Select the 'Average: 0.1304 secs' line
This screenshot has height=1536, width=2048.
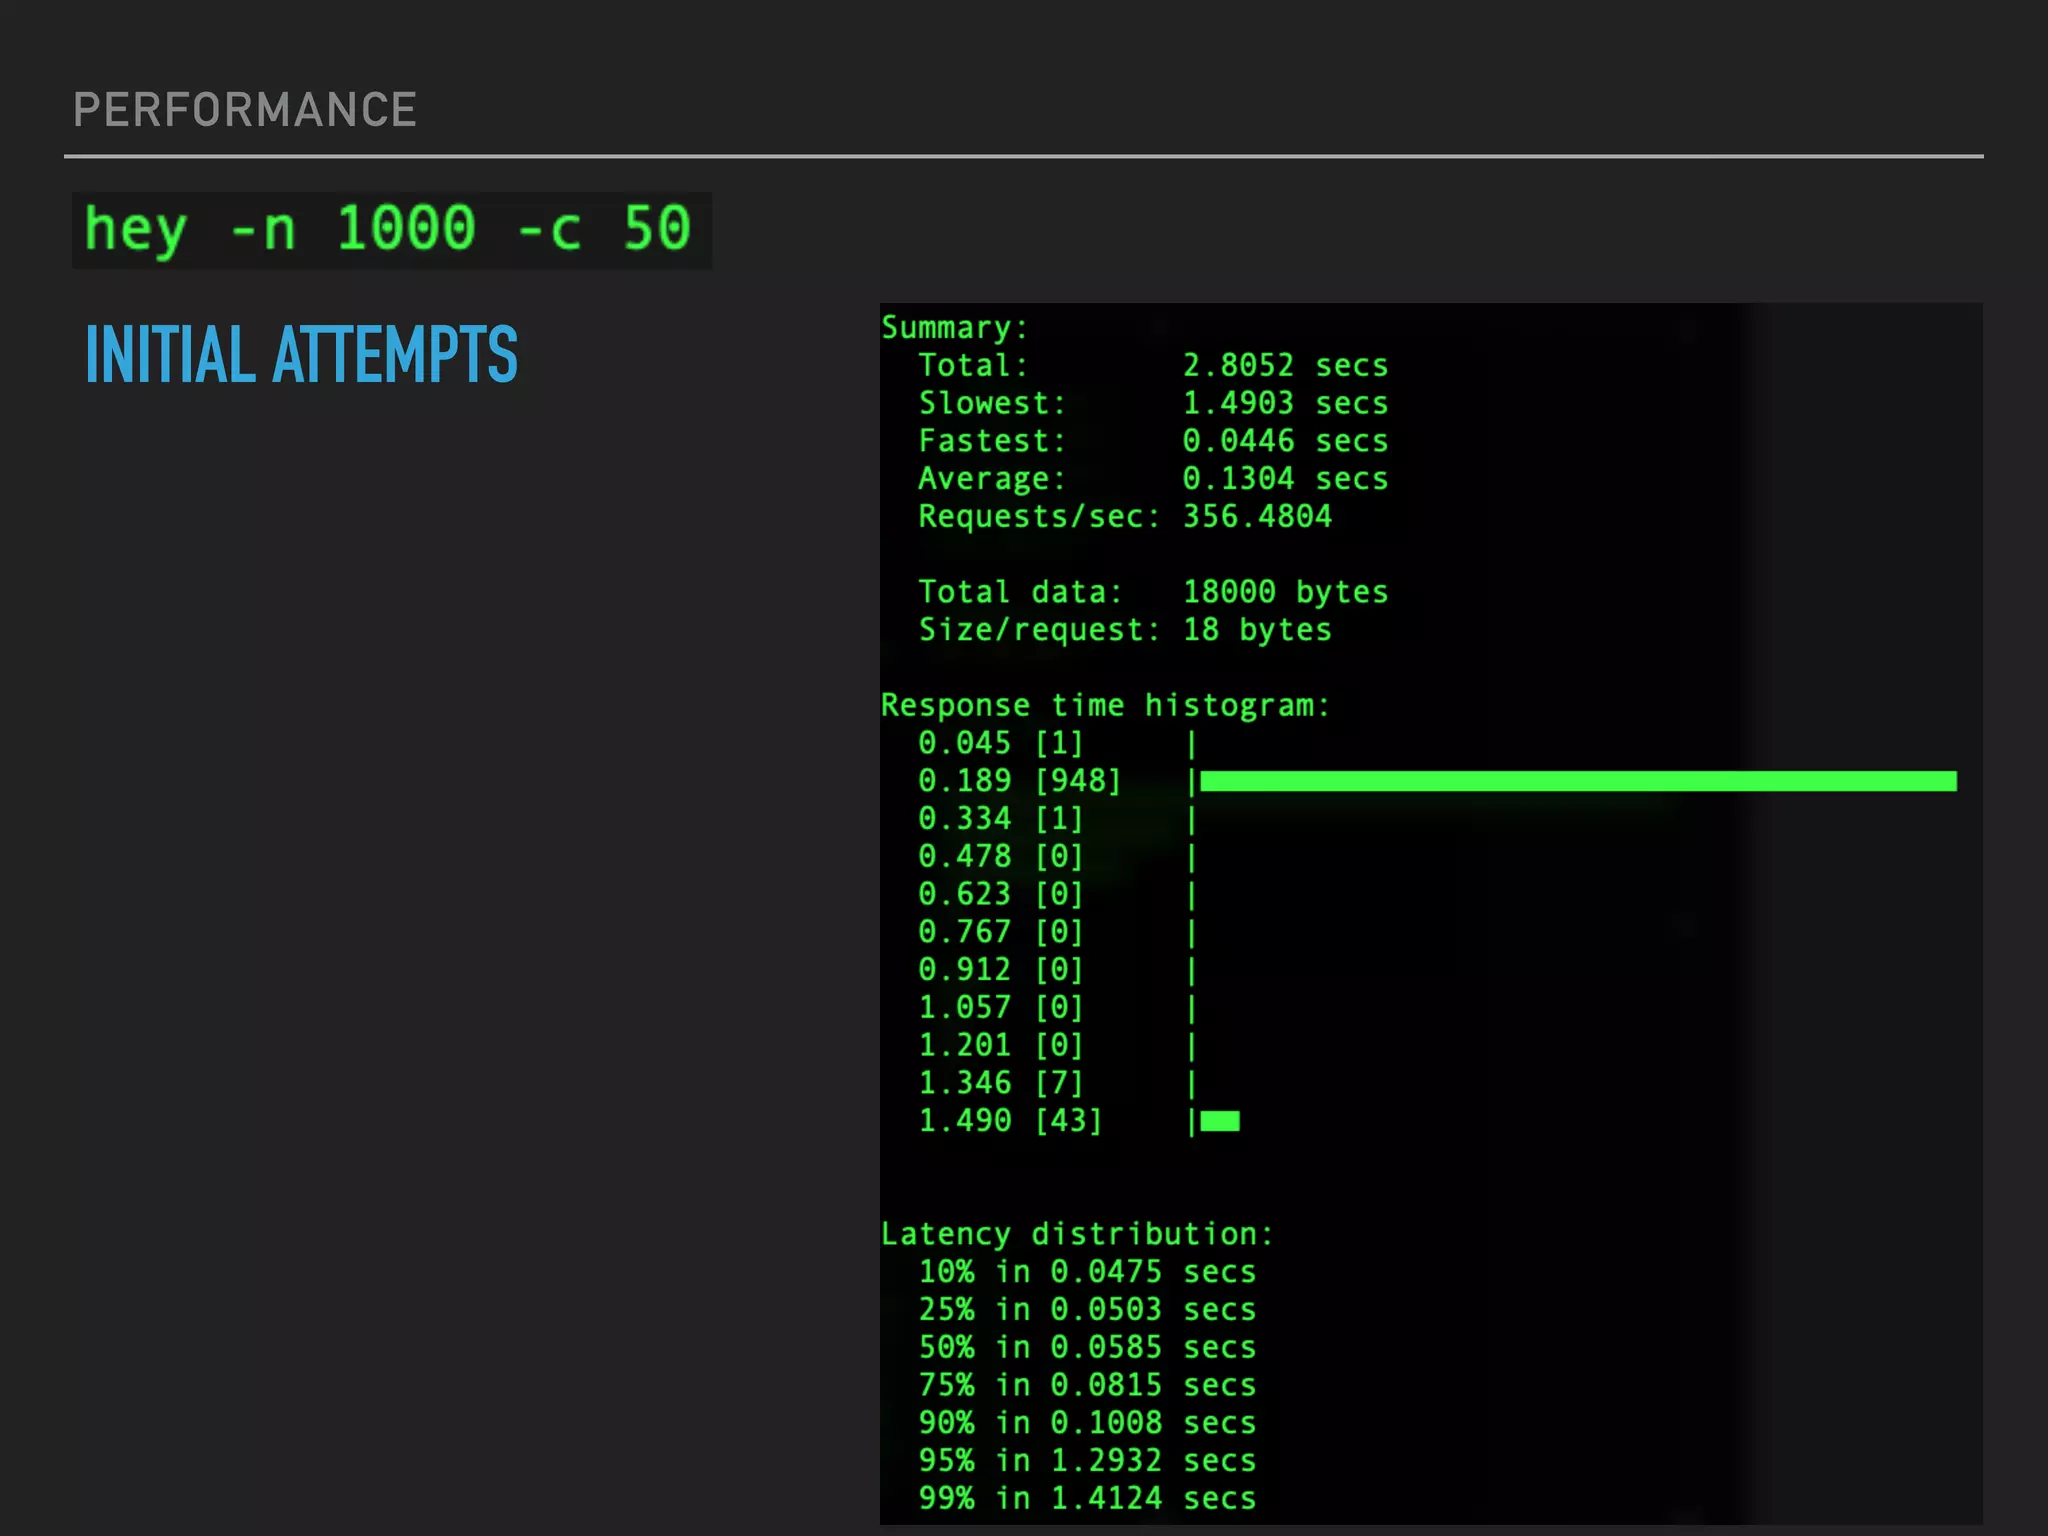coord(1153,479)
